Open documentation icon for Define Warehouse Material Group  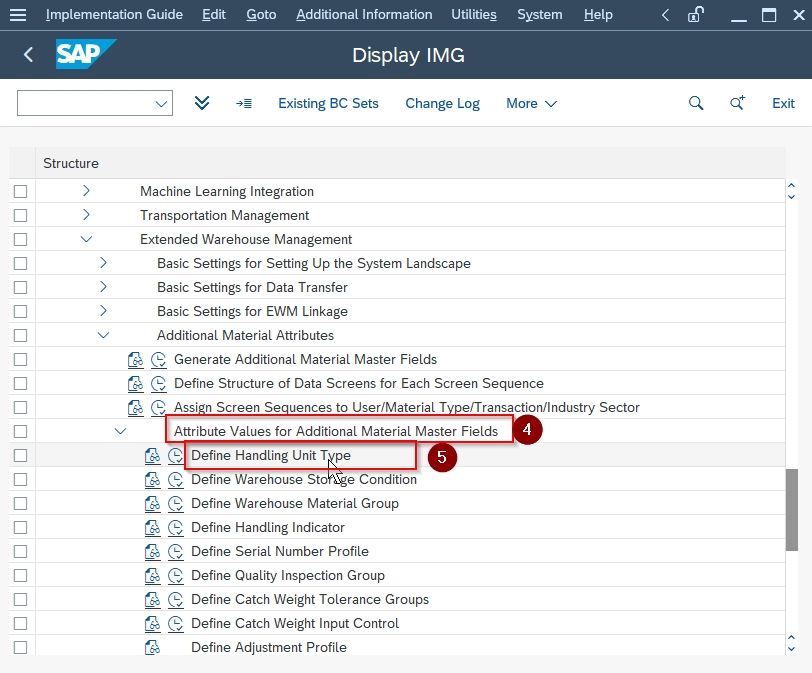152,504
